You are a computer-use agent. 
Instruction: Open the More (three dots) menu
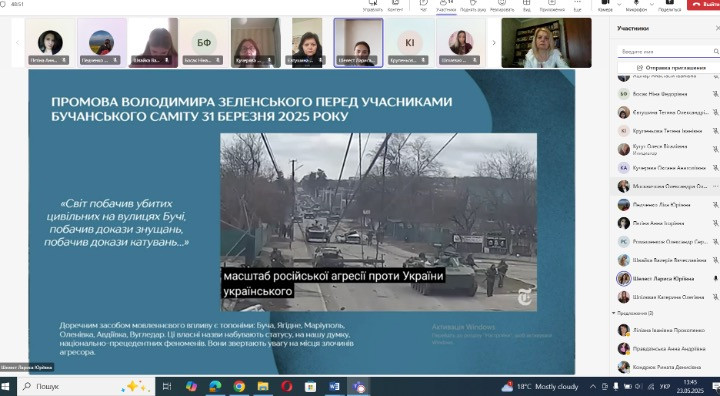(x=577, y=5)
